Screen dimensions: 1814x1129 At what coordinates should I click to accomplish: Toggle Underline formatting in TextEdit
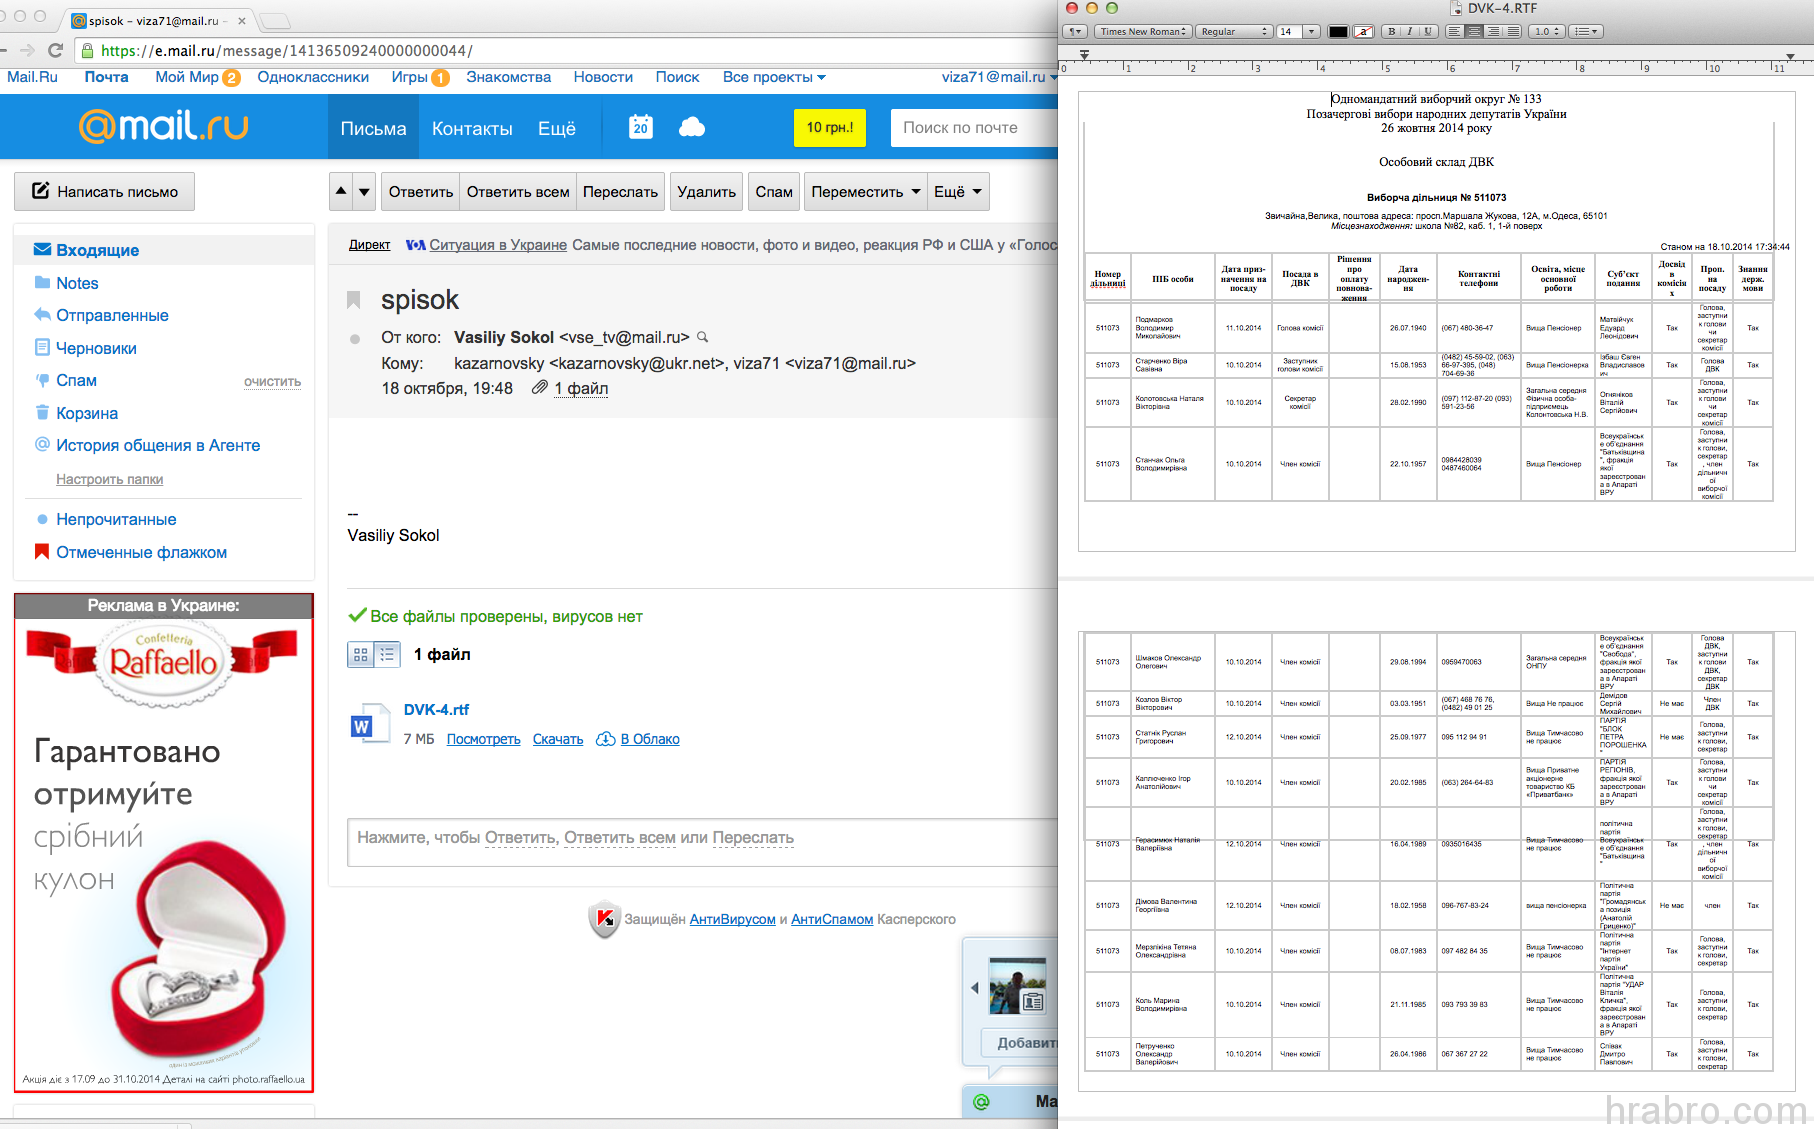1428,32
